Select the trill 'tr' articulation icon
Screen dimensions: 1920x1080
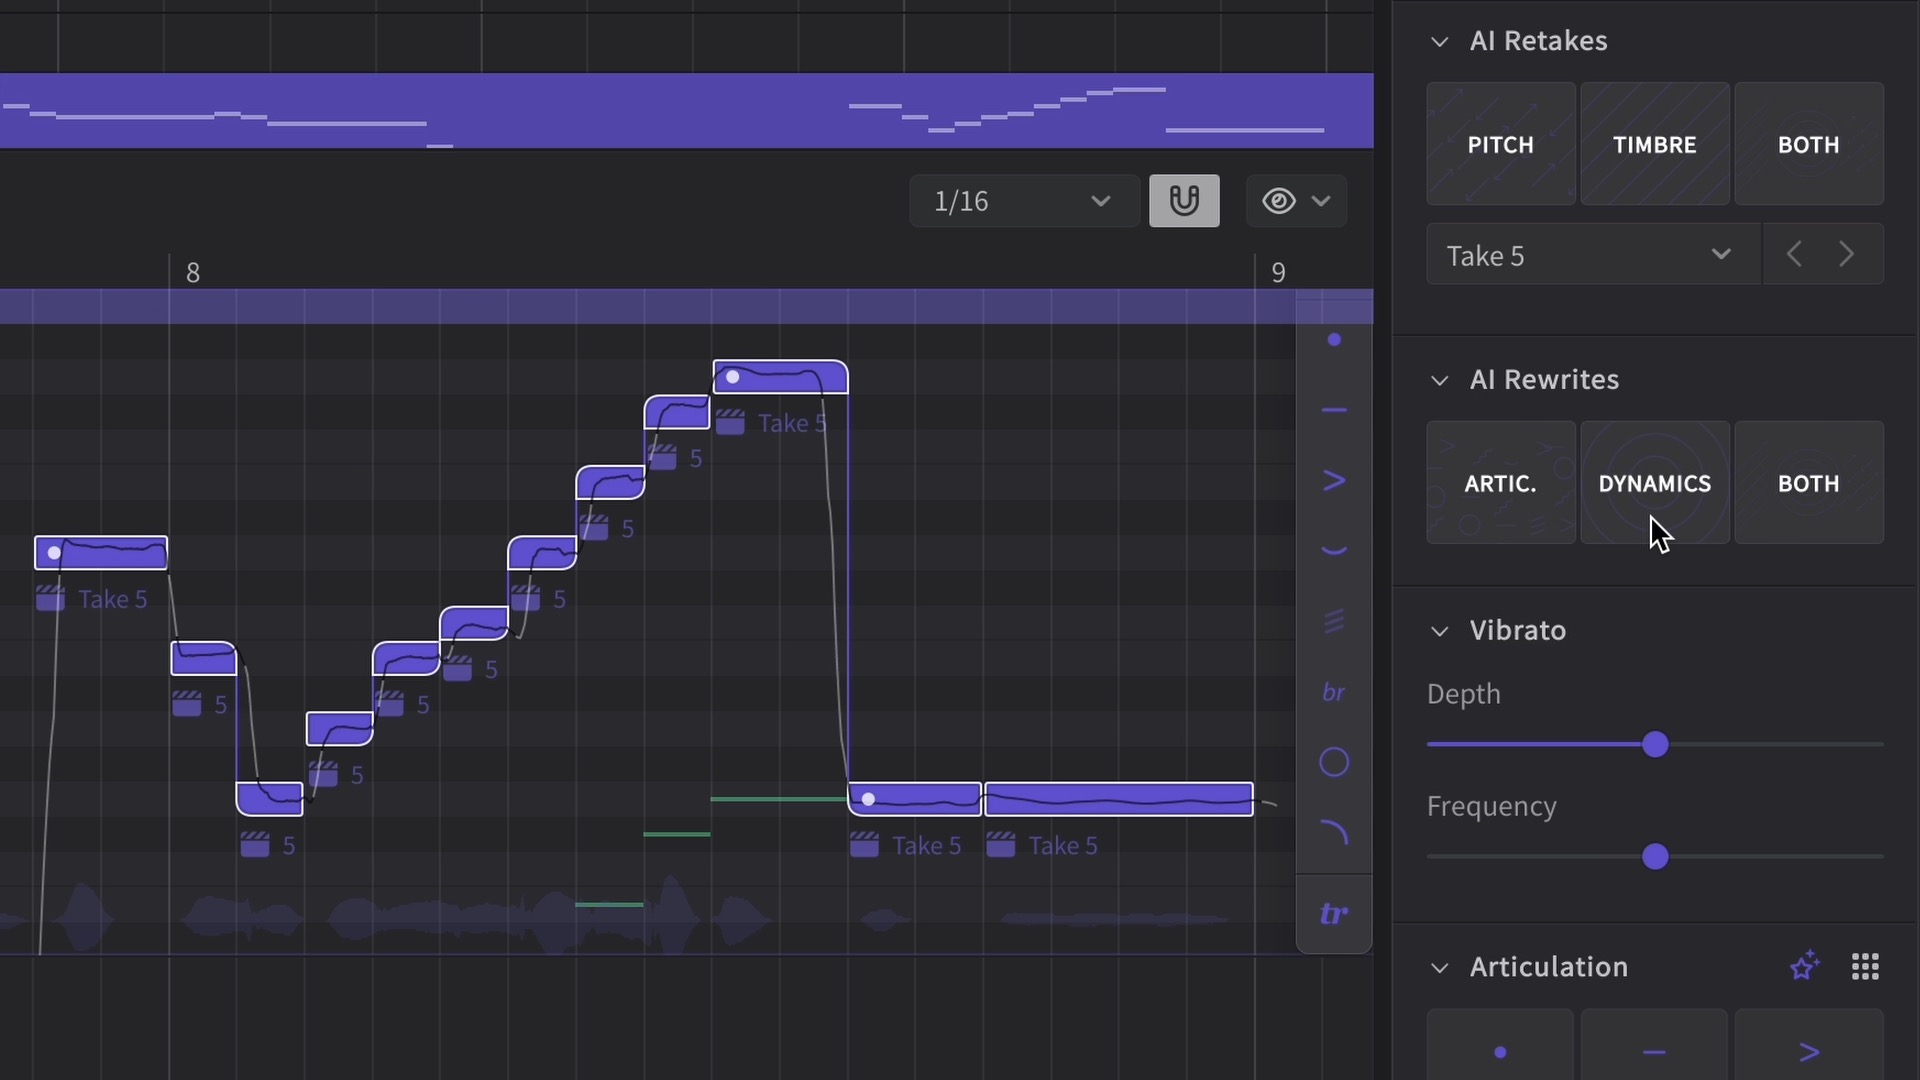click(x=1334, y=914)
